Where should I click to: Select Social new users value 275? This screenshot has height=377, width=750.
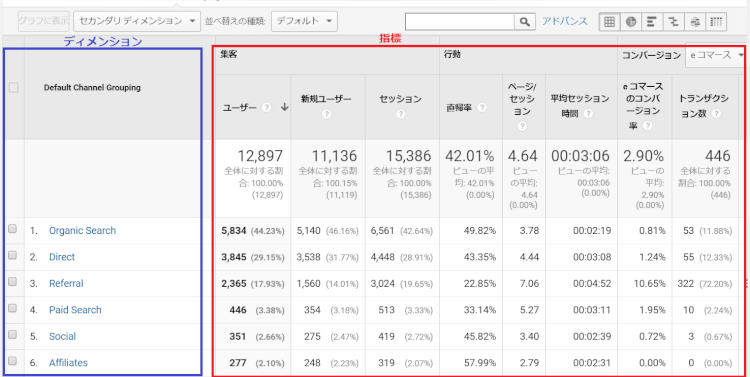[x=312, y=336]
